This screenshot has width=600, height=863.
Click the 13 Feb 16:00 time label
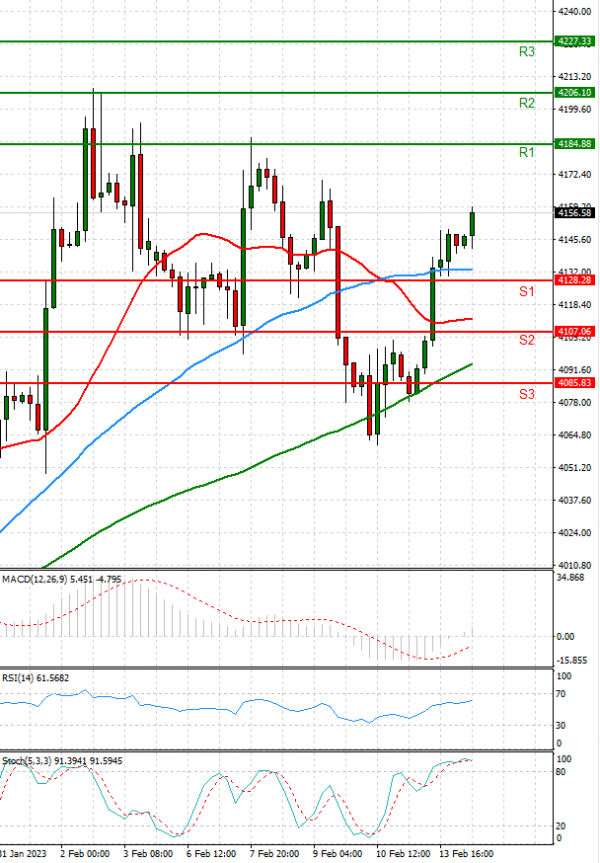coord(466,854)
